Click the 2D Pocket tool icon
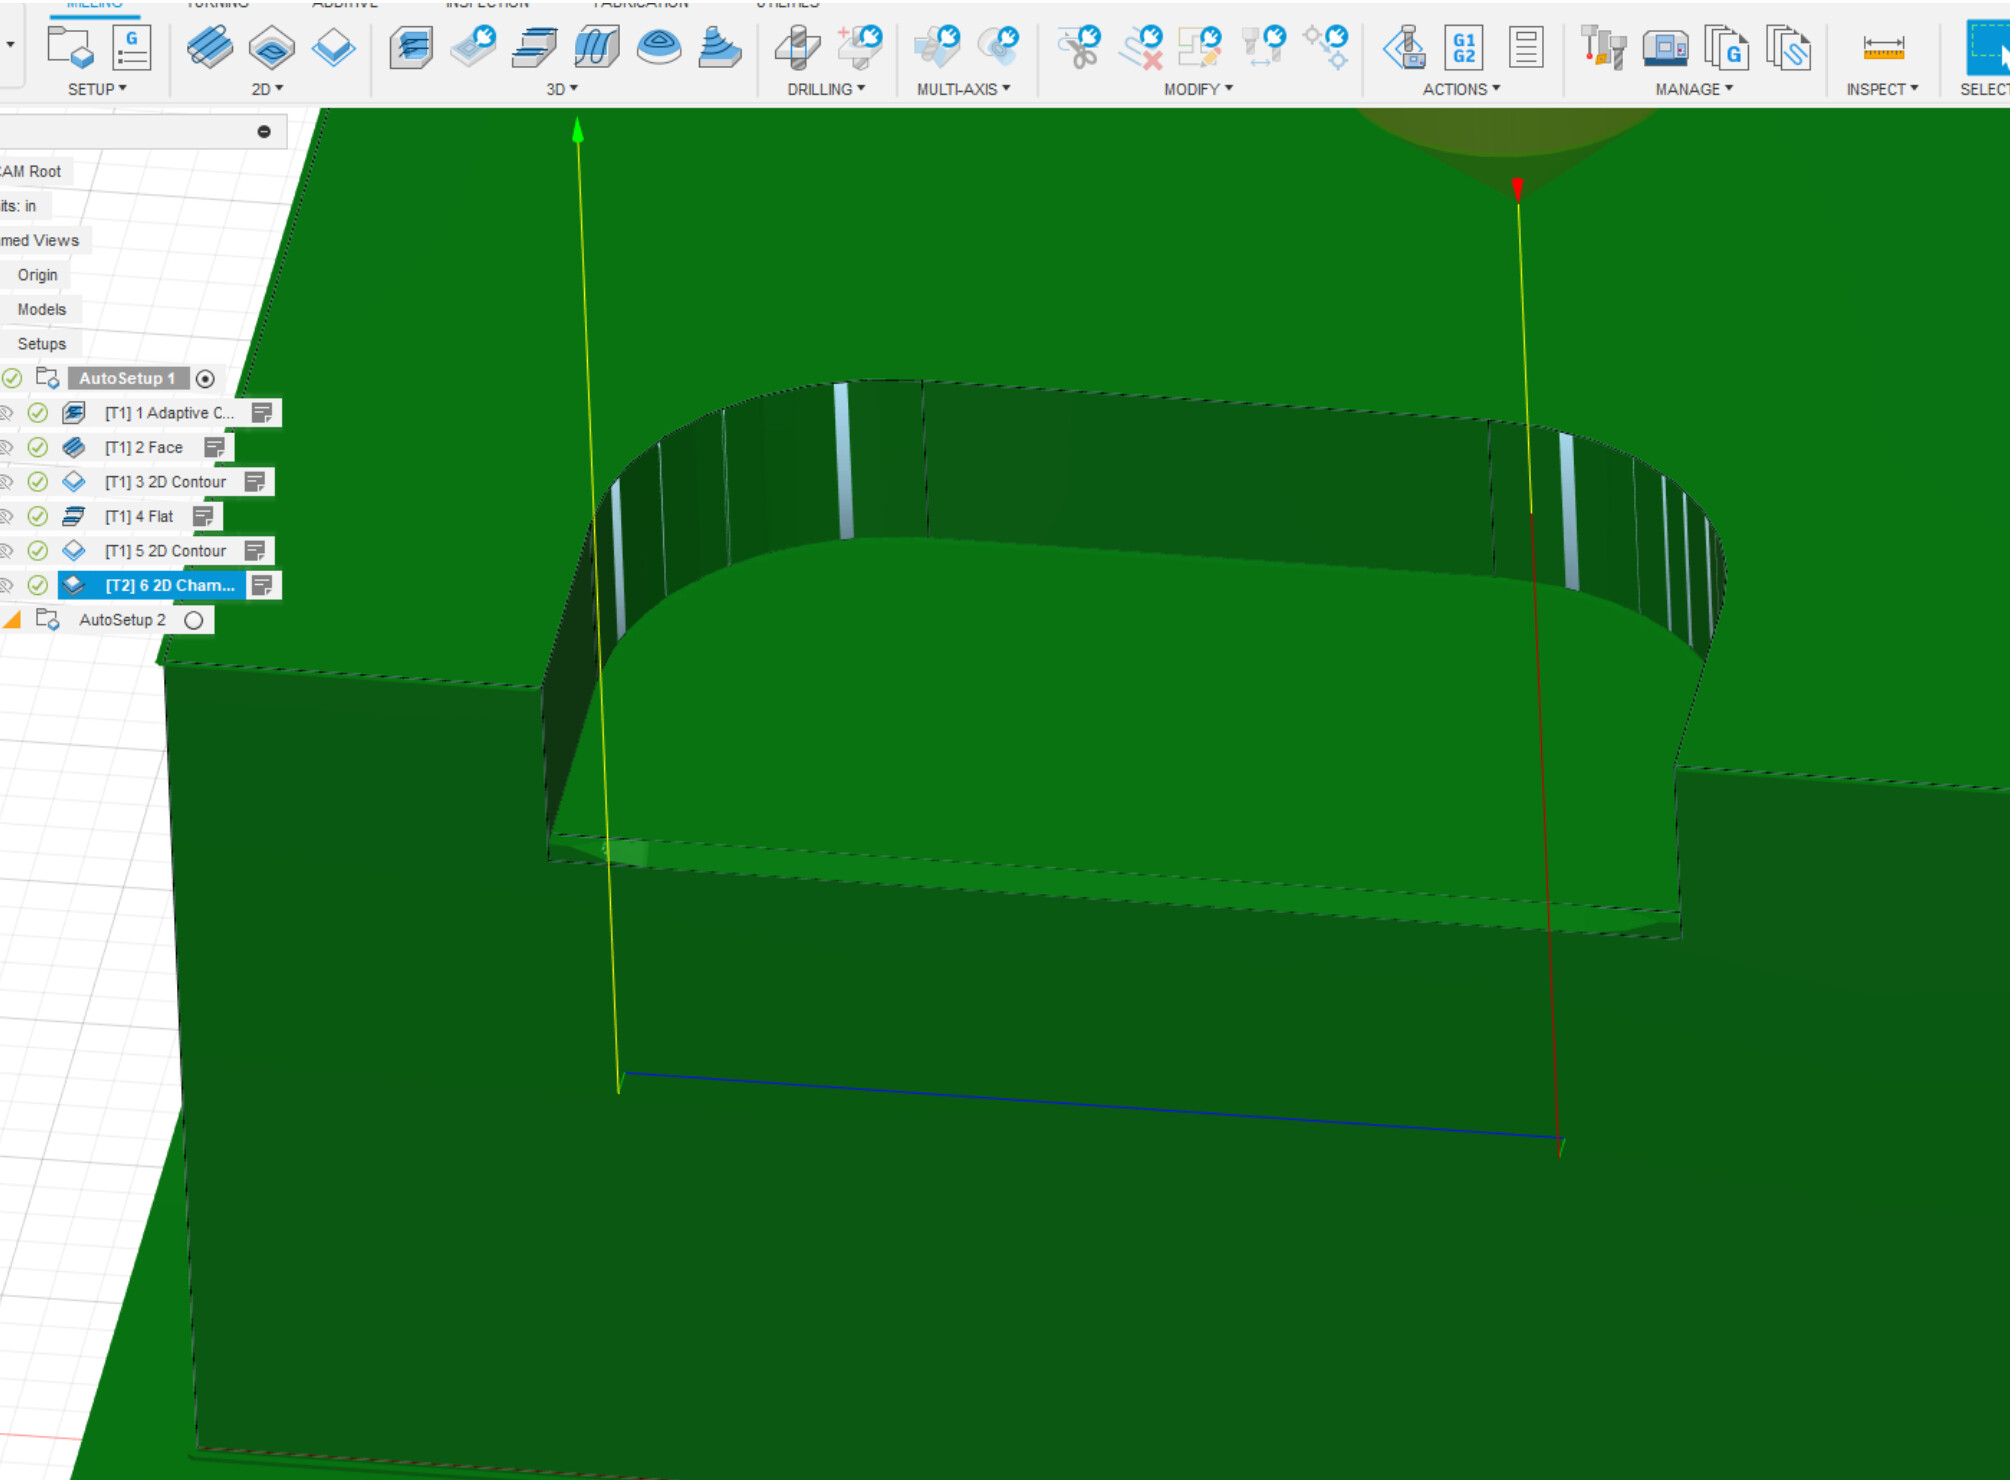Viewport: 2010px width, 1480px height. (x=271, y=47)
